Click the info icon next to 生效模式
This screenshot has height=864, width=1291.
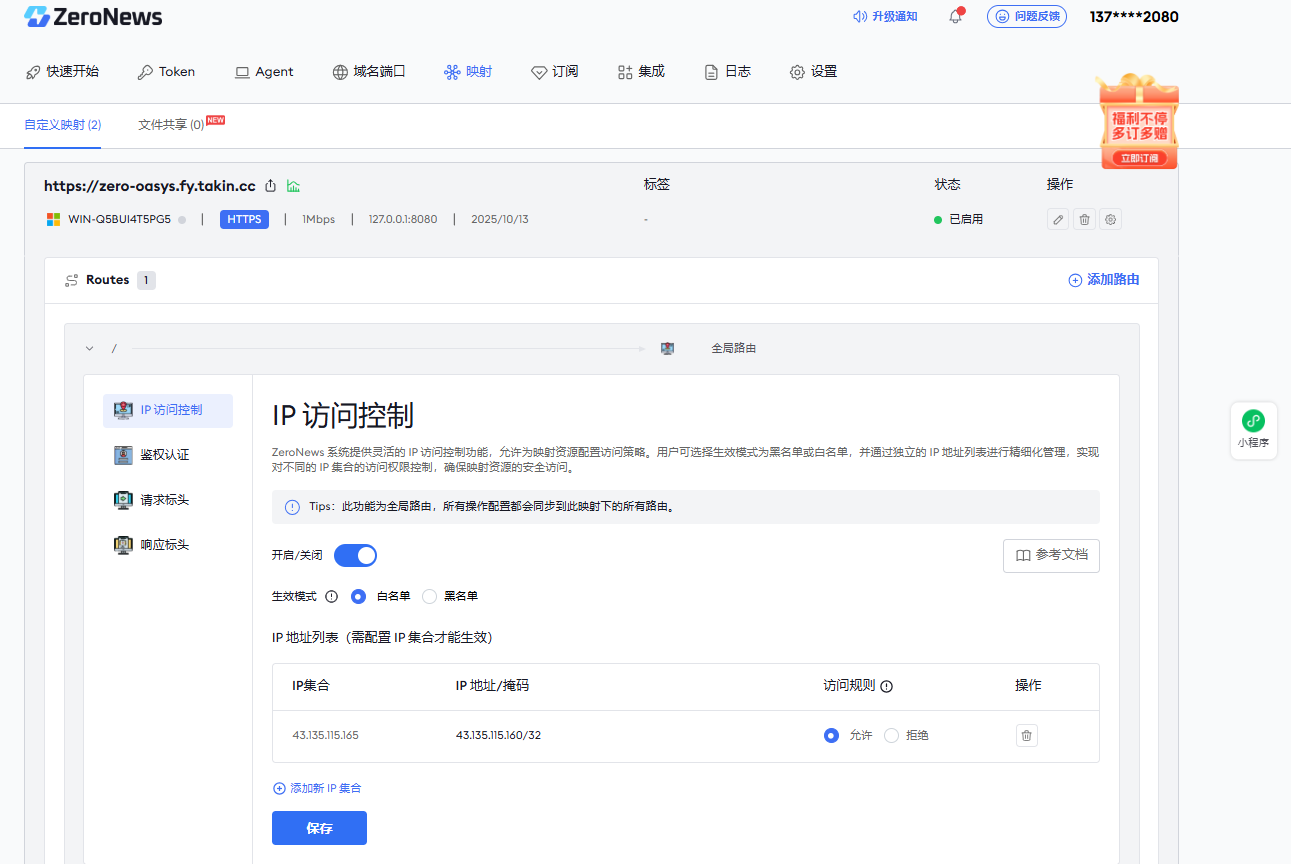(x=332, y=596)
